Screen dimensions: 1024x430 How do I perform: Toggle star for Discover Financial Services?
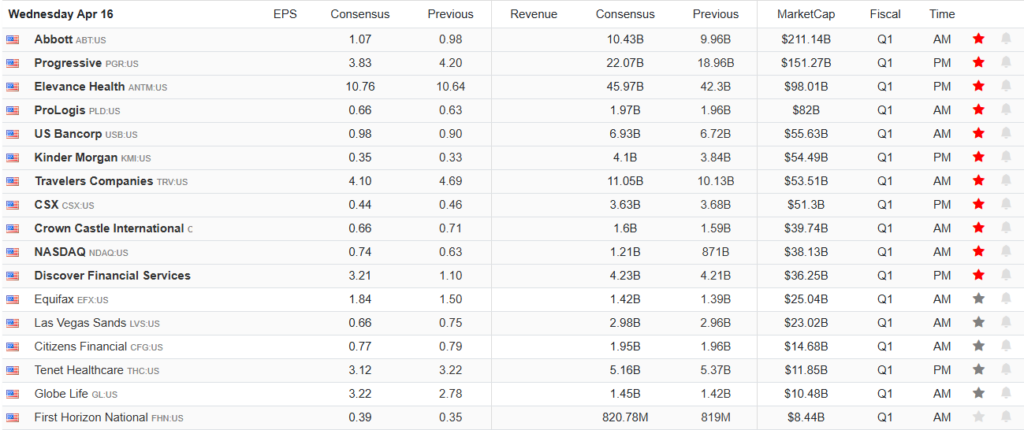978,275
